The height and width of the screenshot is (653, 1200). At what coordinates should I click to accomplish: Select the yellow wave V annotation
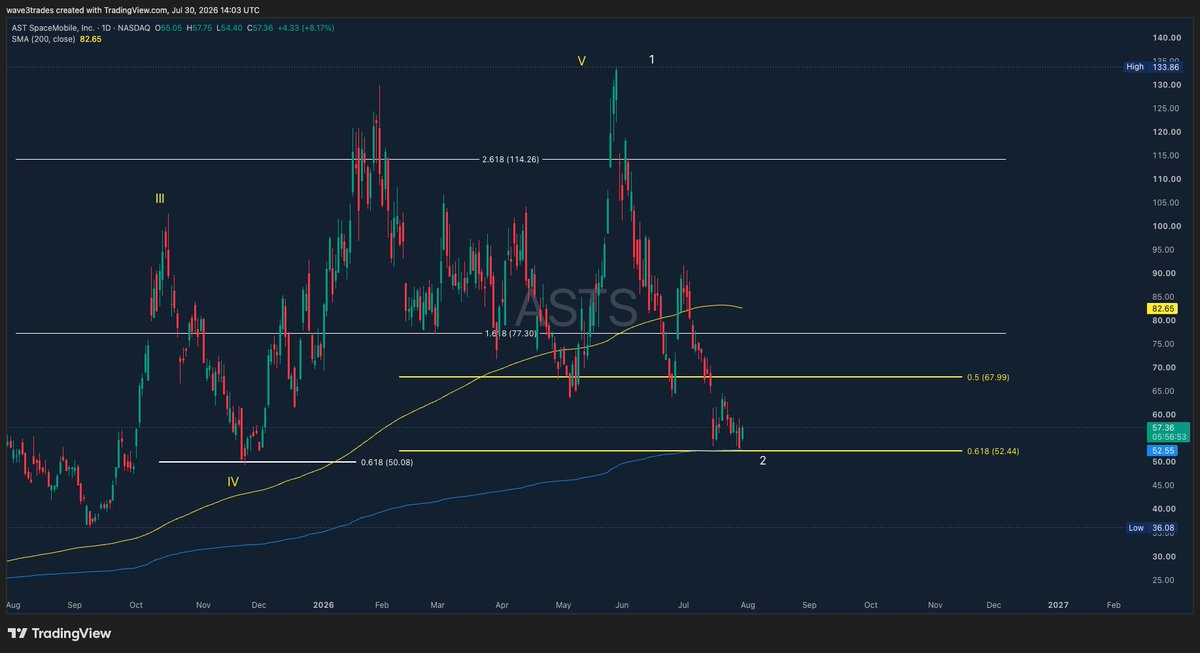click(581, 61)
